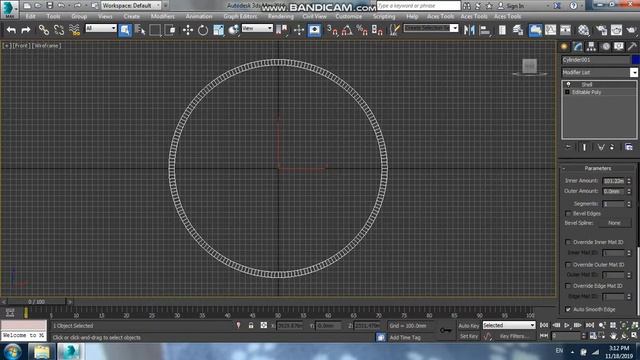Click the time slider 0/100 handle
This screenshot has height=360, width=640.
point(36,302)
